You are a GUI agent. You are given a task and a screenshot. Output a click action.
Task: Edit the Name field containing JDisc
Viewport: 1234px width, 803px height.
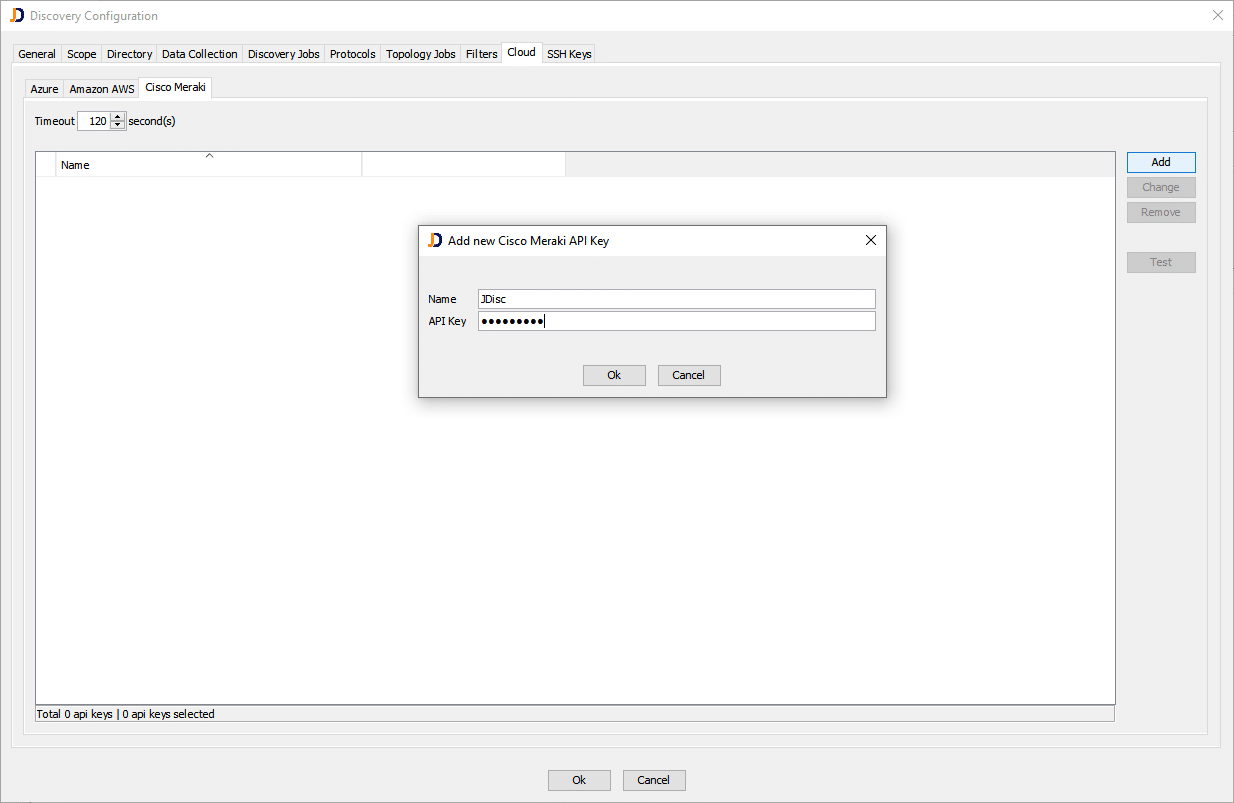[676, 298]
